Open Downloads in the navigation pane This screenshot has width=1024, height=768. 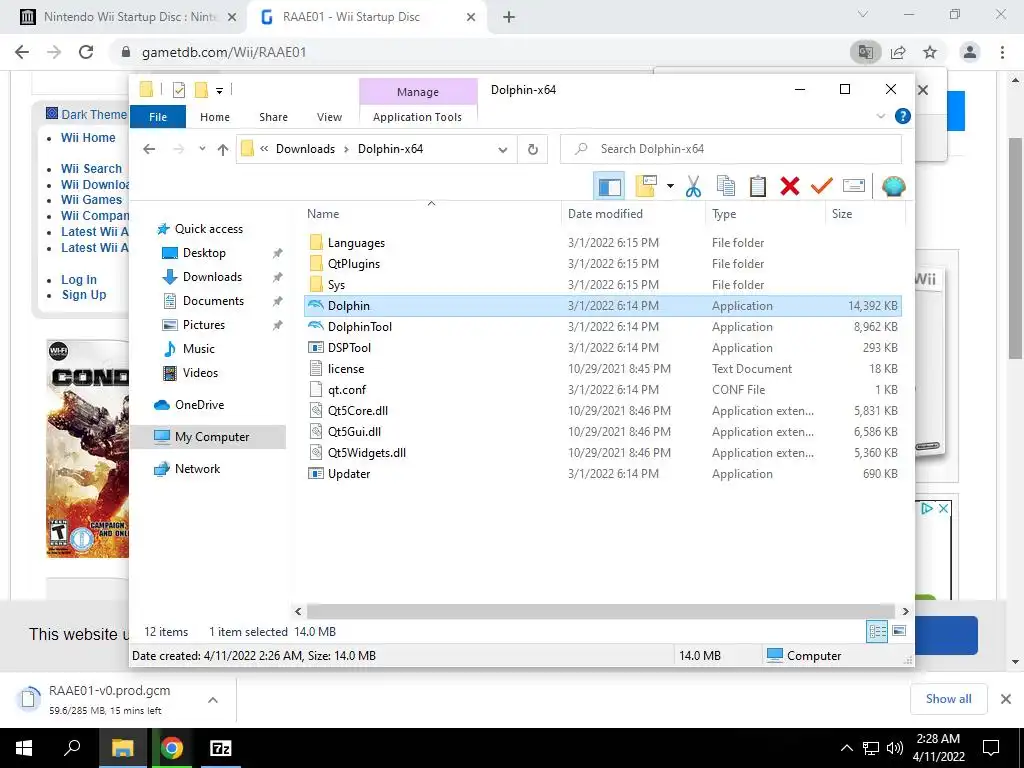pyautogui.click(x=212, y=277)
